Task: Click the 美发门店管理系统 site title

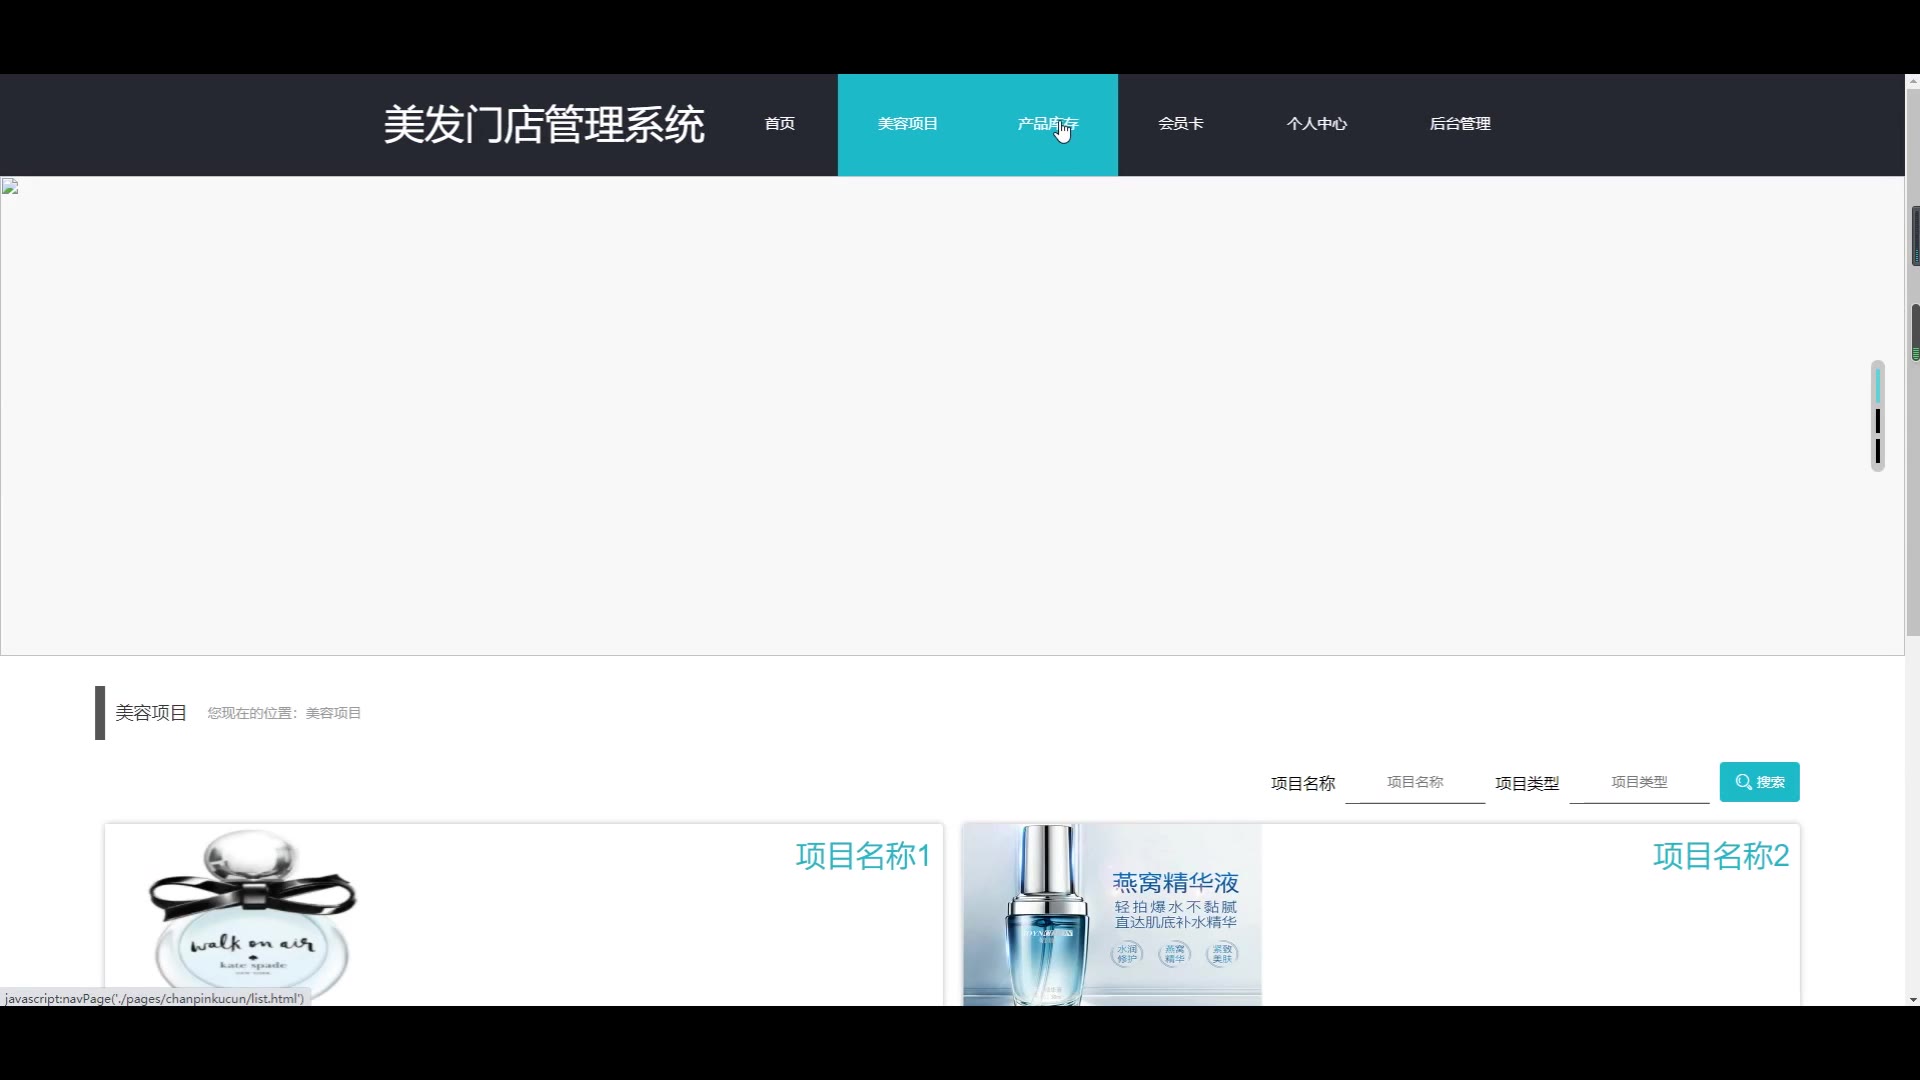Action: coord(544,125)
